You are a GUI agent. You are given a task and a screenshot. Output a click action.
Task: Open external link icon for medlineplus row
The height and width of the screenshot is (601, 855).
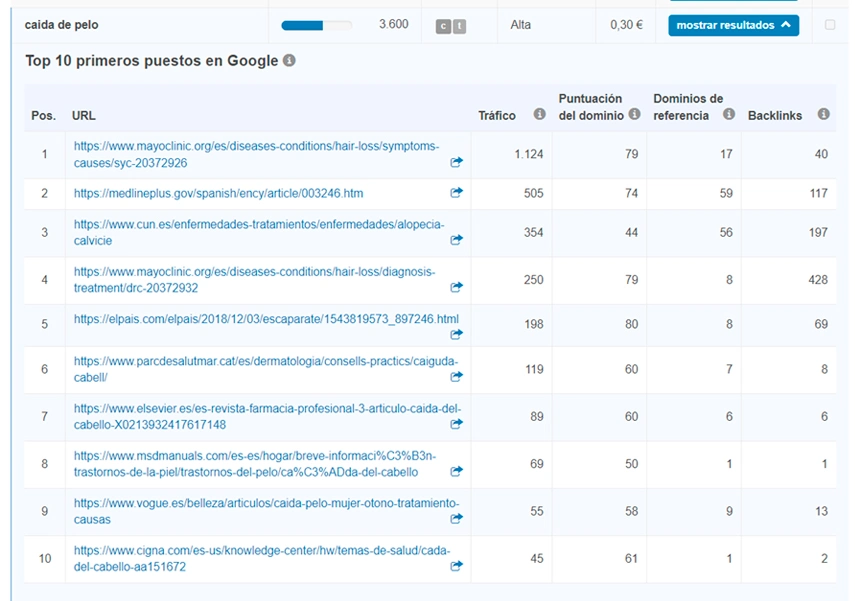(456, 193)
